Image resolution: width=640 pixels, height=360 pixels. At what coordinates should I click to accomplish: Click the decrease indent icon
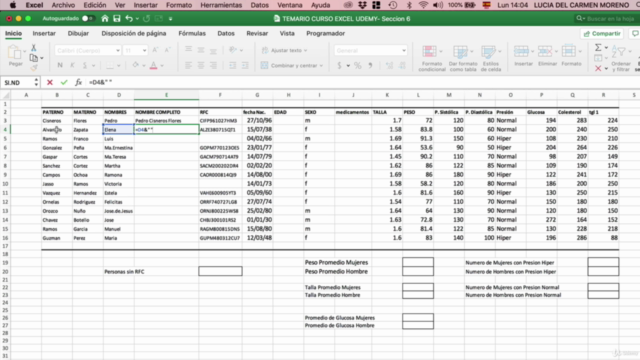(232, 65)
